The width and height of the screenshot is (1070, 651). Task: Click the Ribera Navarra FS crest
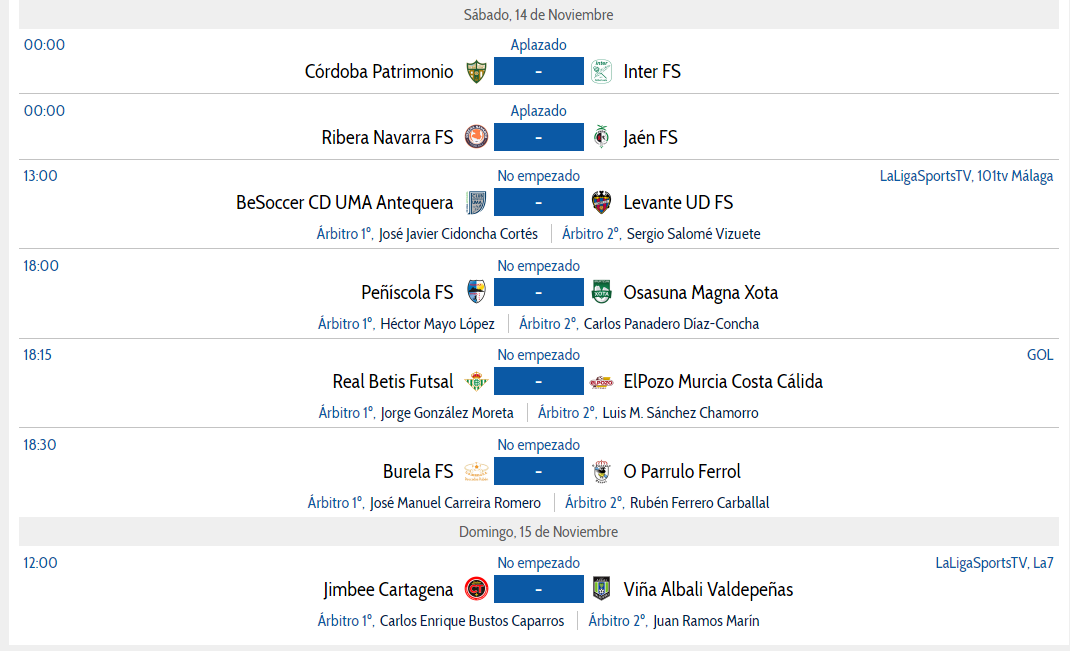tap(476, 137)
